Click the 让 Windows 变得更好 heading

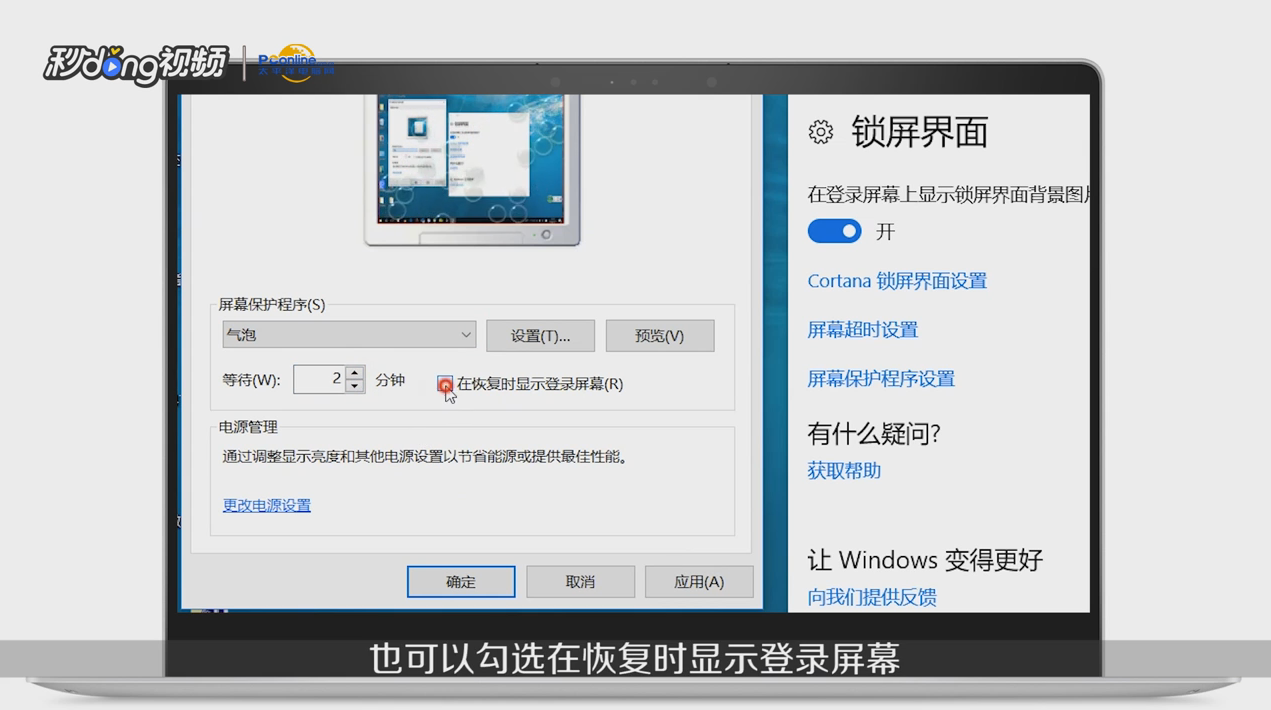pyautogui.click(x=925, y=560)
